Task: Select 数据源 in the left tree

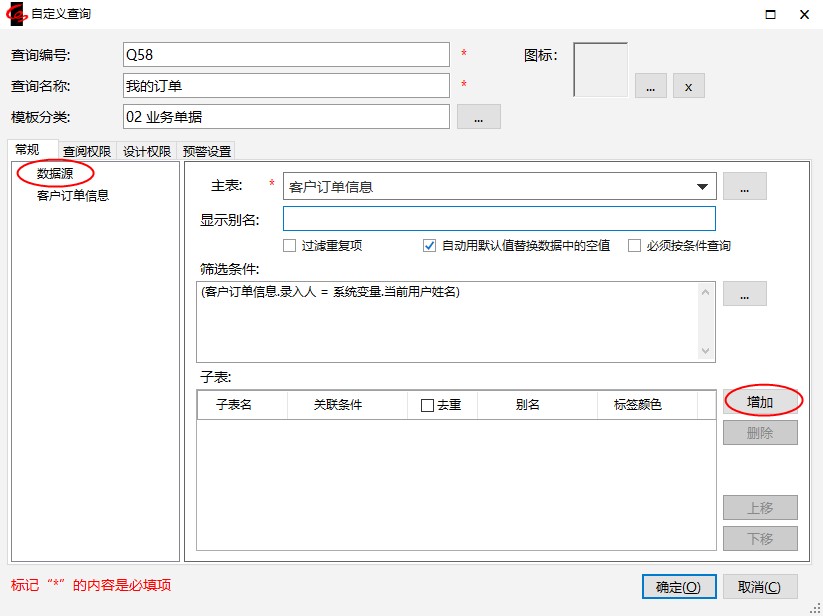Action: pyautogui.click(x=55, y=174)
